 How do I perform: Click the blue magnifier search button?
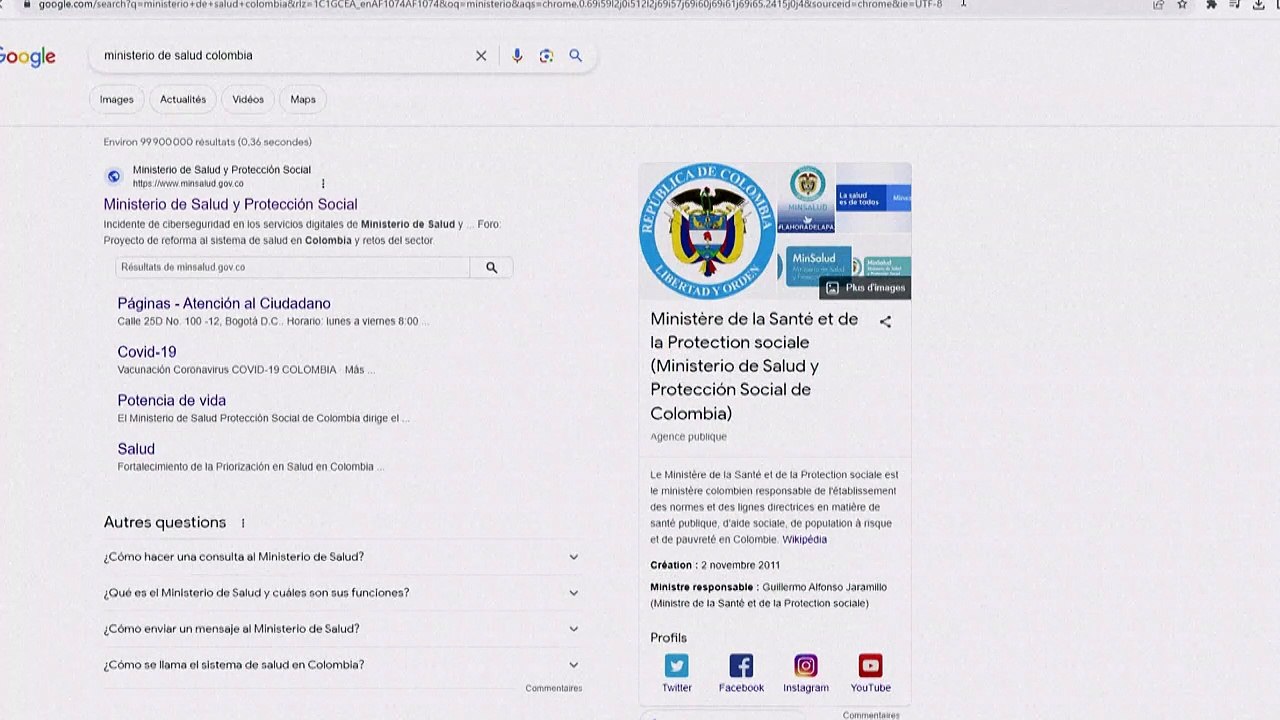pos(576,56)
